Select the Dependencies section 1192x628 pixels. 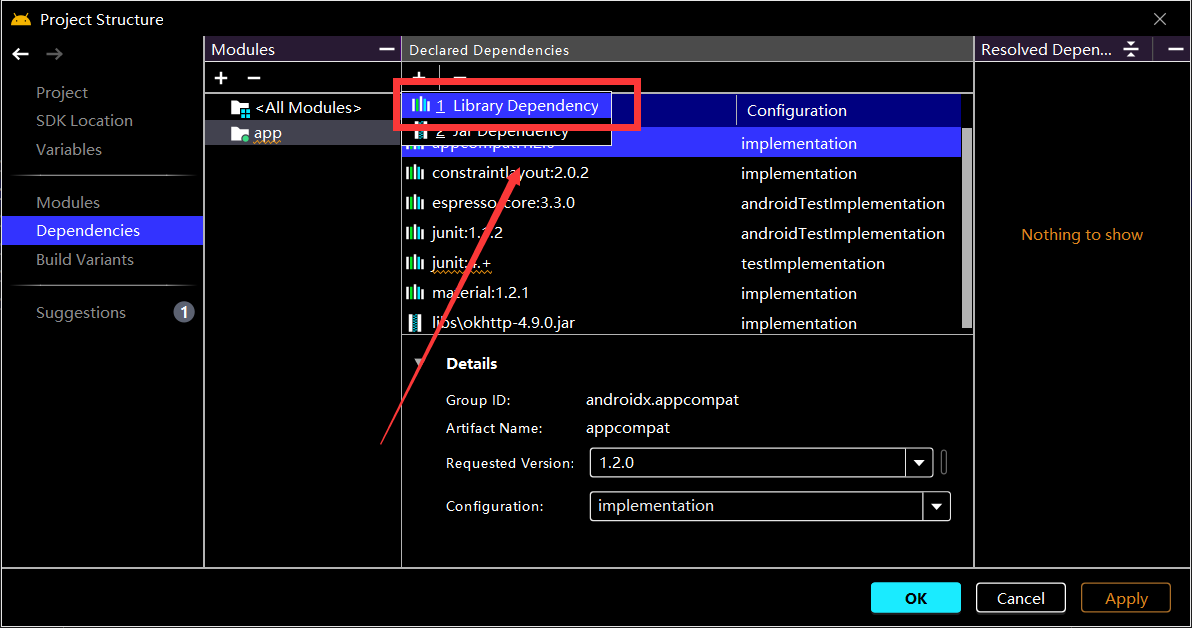103,230
